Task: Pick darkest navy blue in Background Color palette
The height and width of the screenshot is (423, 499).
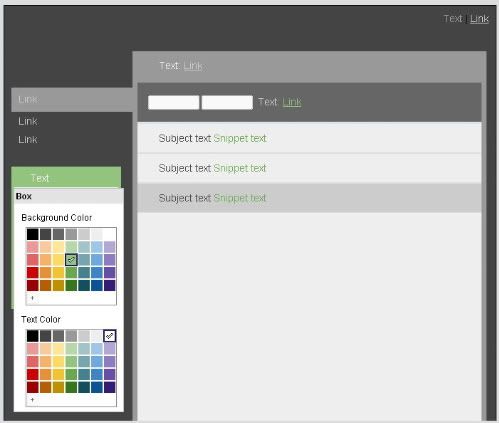Action: point(97,285)
